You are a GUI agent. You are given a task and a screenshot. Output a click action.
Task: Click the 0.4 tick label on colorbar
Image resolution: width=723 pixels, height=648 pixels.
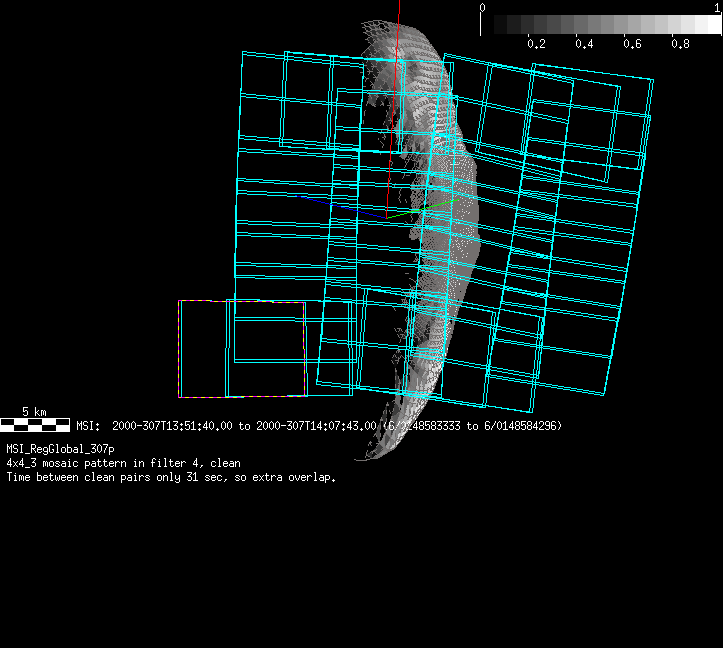pos(585,44)
